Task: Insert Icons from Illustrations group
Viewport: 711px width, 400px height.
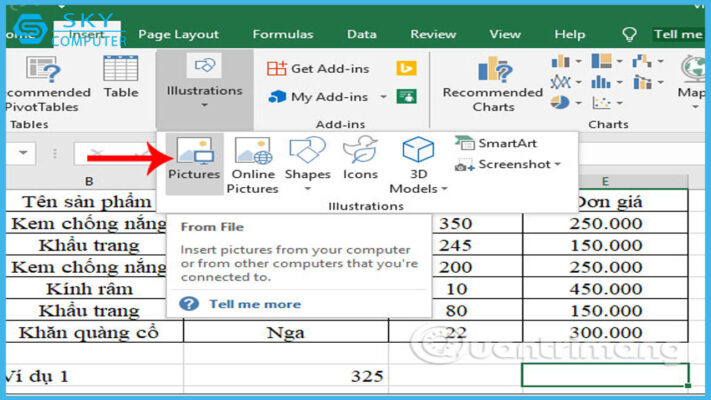Action: pyautogui.click(x=360, y=158)
